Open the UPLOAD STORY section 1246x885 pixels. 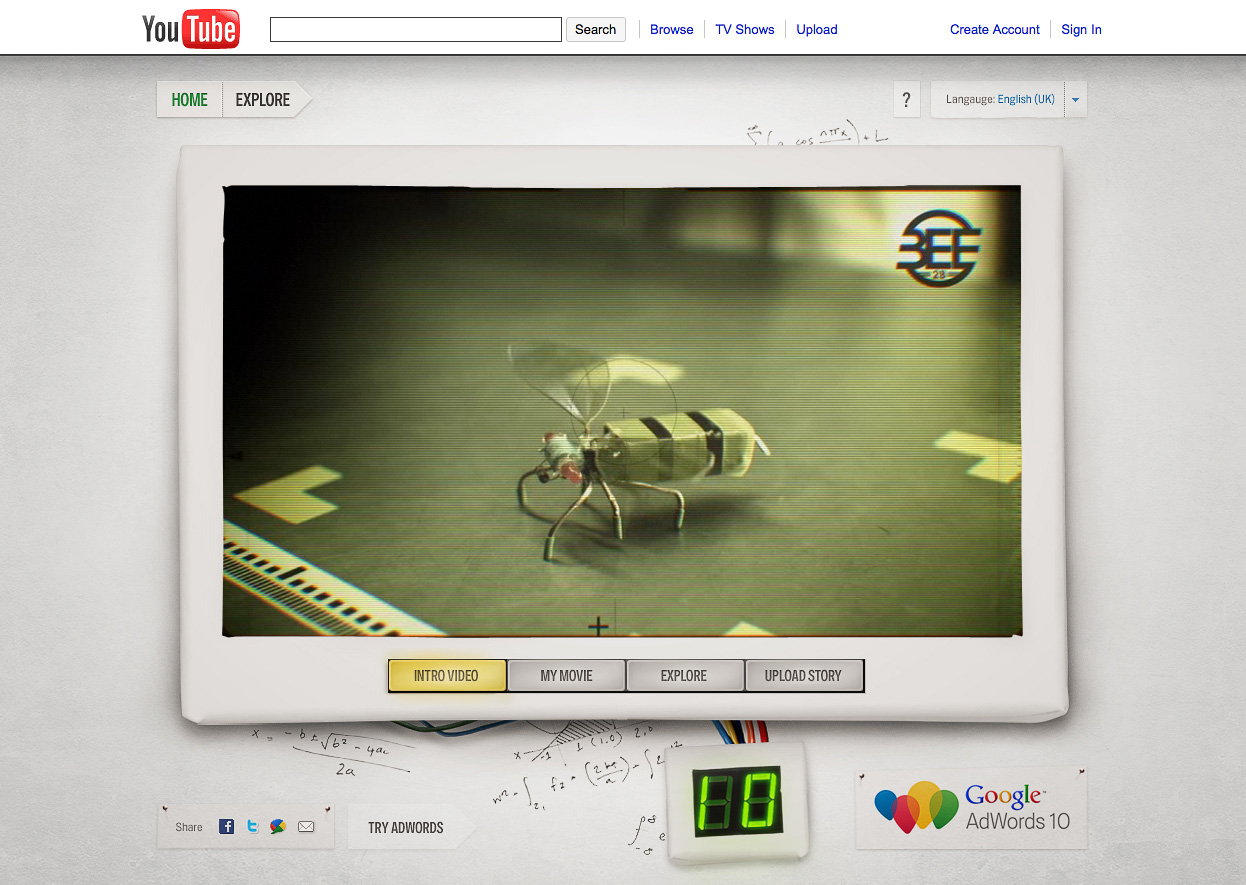803,675
